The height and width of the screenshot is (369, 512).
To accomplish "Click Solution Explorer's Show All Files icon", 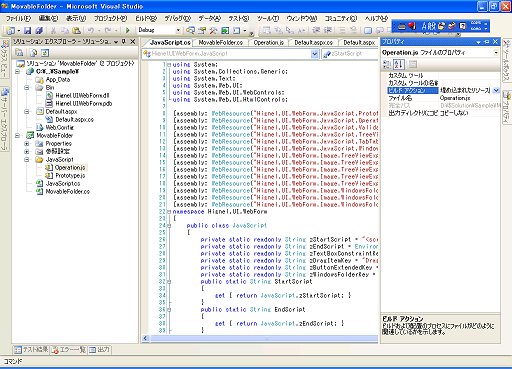I will tap(33, 53).
